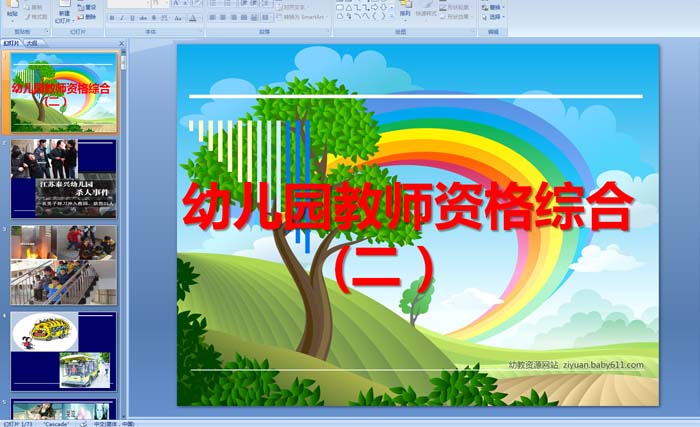Select the Right Arrow shape in gallery
The width and height of the screenshot is (700, 427).
(374, 7)
